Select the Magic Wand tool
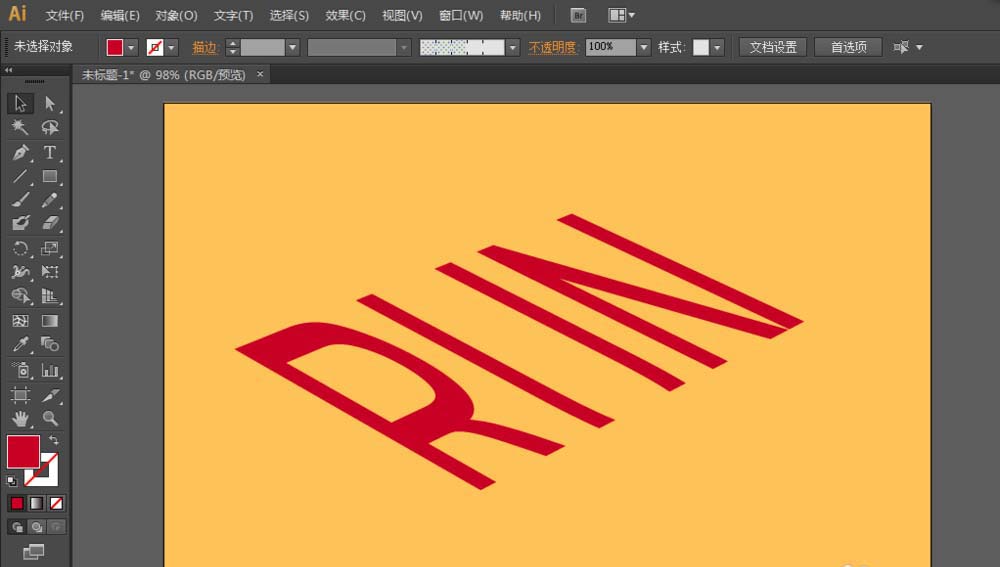The width and height of the screenshot is (1000, 567). point(20,128)
